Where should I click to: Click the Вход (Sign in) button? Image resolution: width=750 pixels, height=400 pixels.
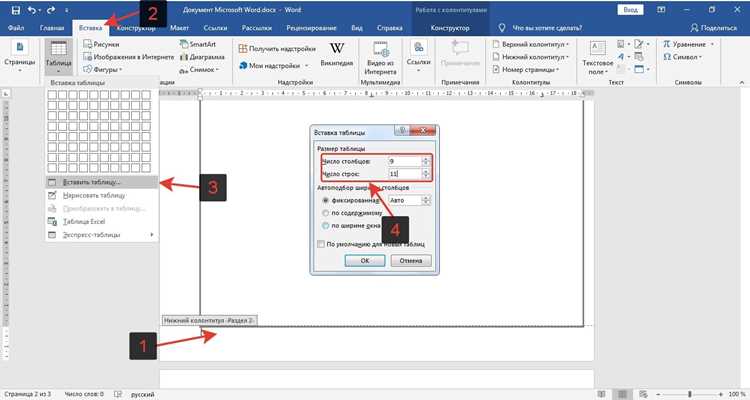[x=630, y=10]
